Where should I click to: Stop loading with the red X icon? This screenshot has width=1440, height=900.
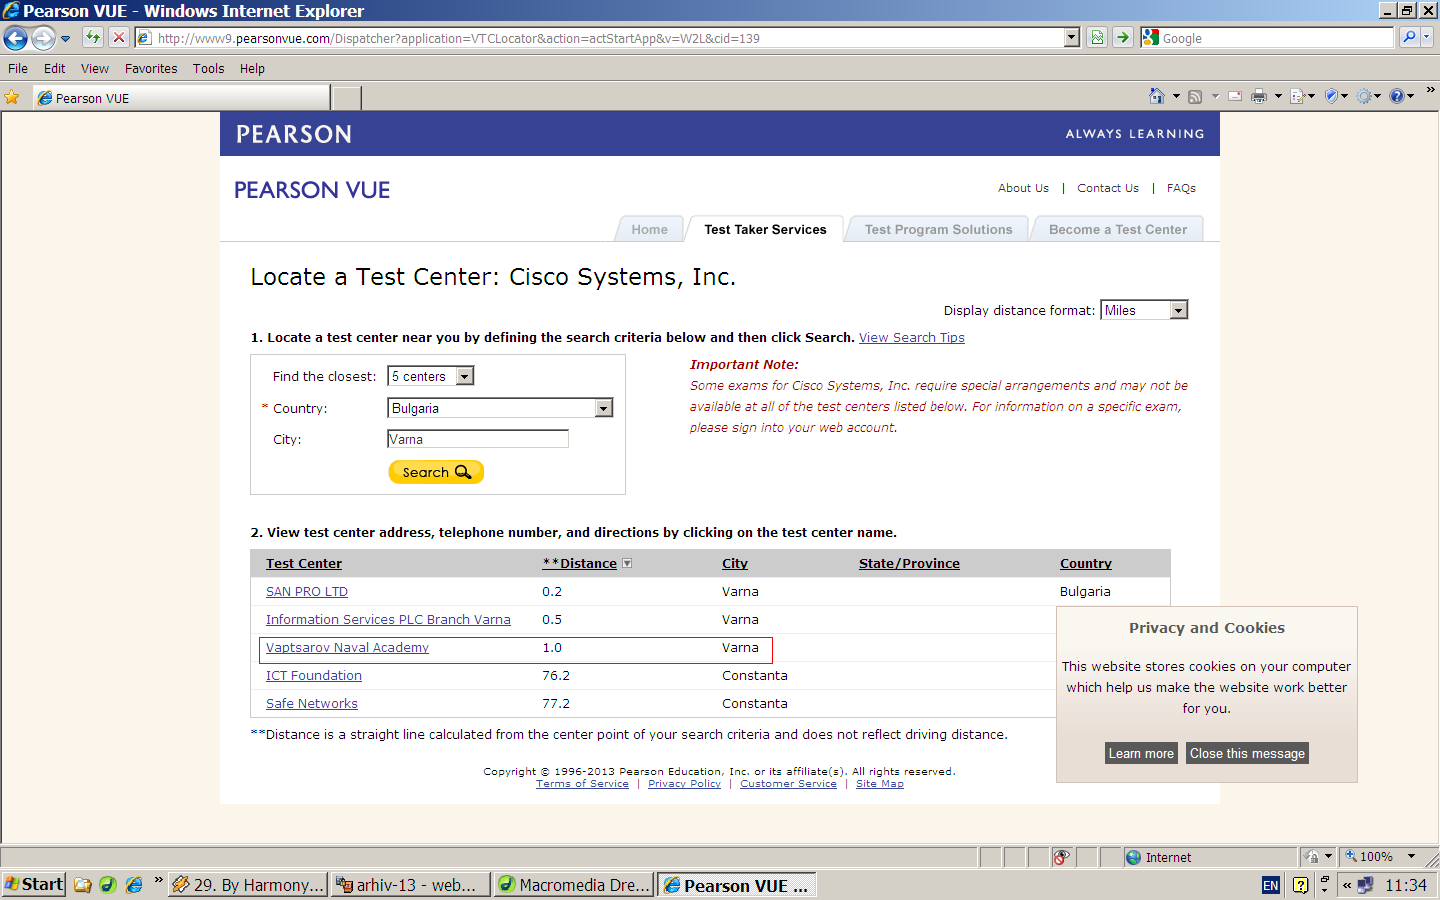tap(119, 38)
